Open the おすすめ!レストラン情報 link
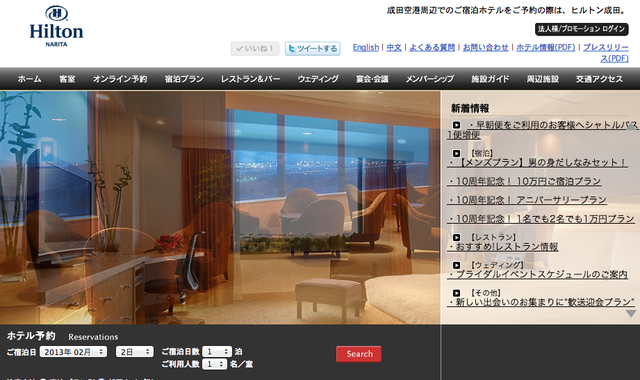640x380 pixels. click(503, 247)
